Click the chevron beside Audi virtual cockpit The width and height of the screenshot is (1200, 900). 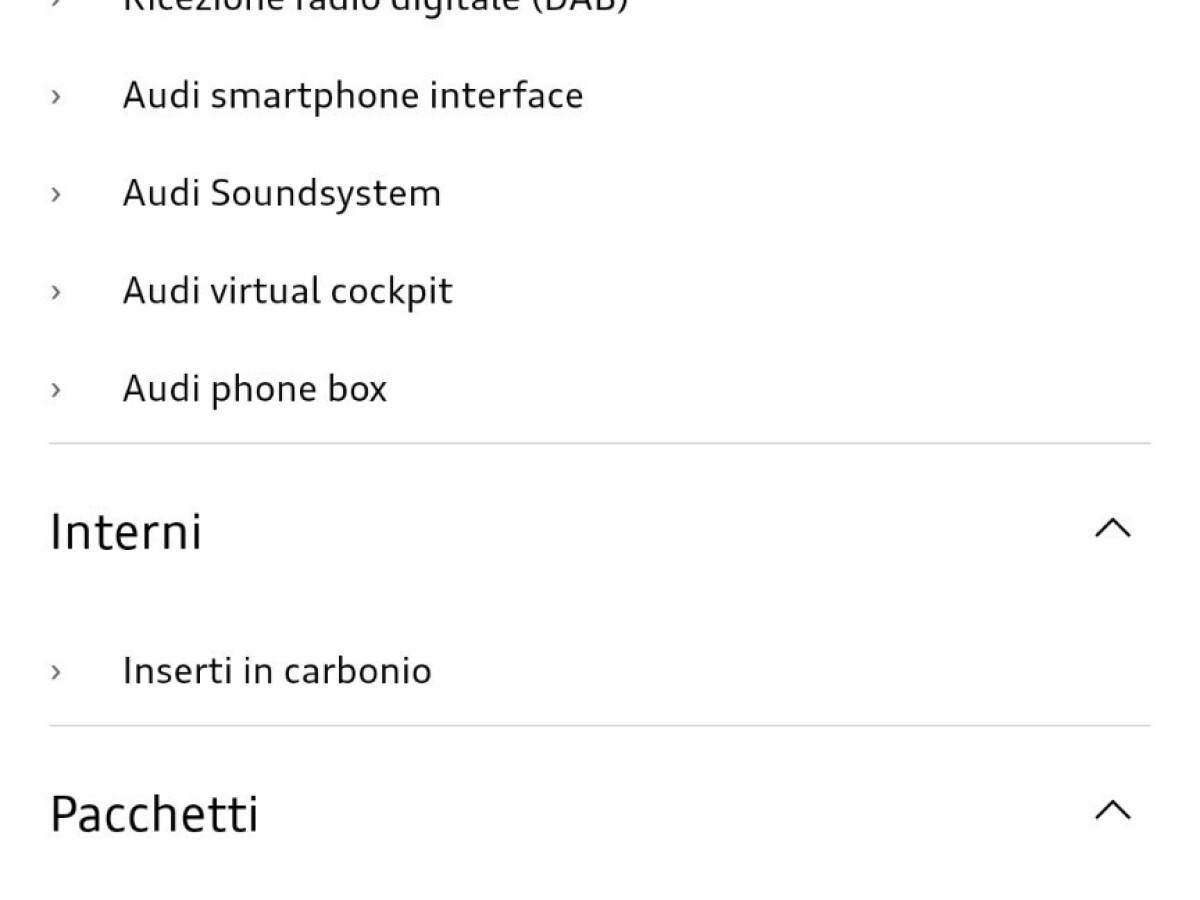pyautogui.click(x=56, y=291)
